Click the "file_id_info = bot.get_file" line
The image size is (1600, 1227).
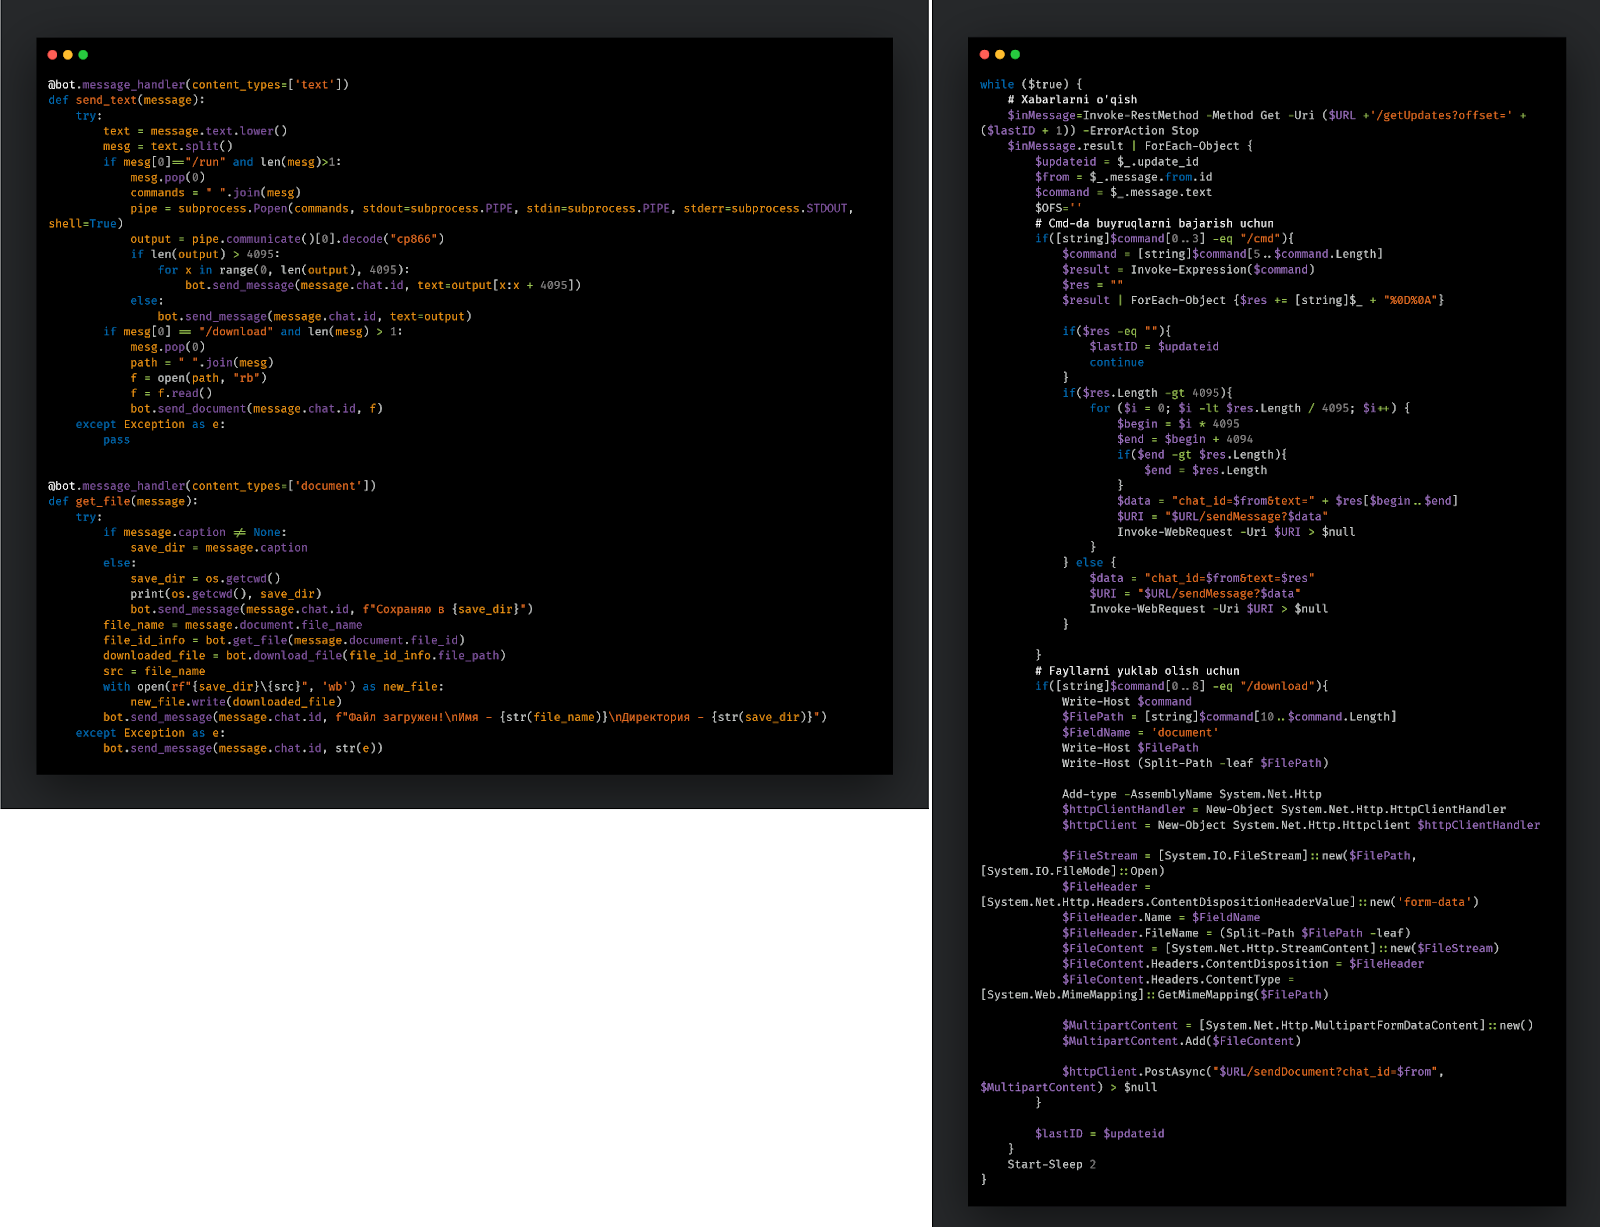[284, 640]
